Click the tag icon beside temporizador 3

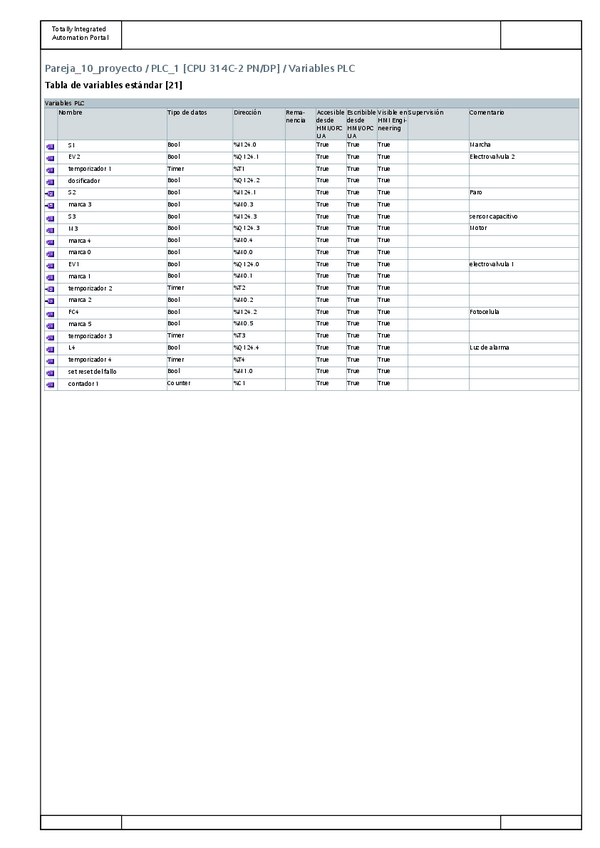pyautogui.click(x=50, y=338)
